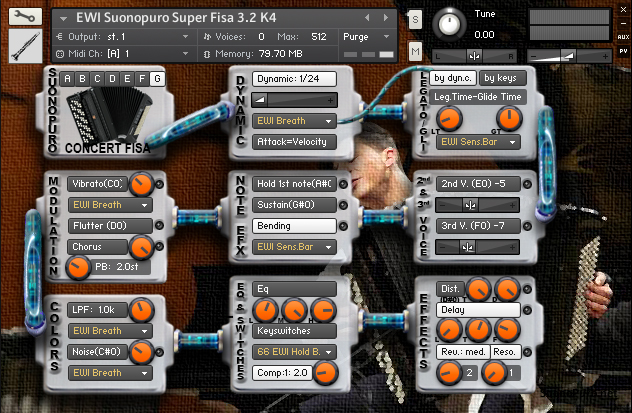Toggle the Bending LED
The image size is (632, 413).
343,226
